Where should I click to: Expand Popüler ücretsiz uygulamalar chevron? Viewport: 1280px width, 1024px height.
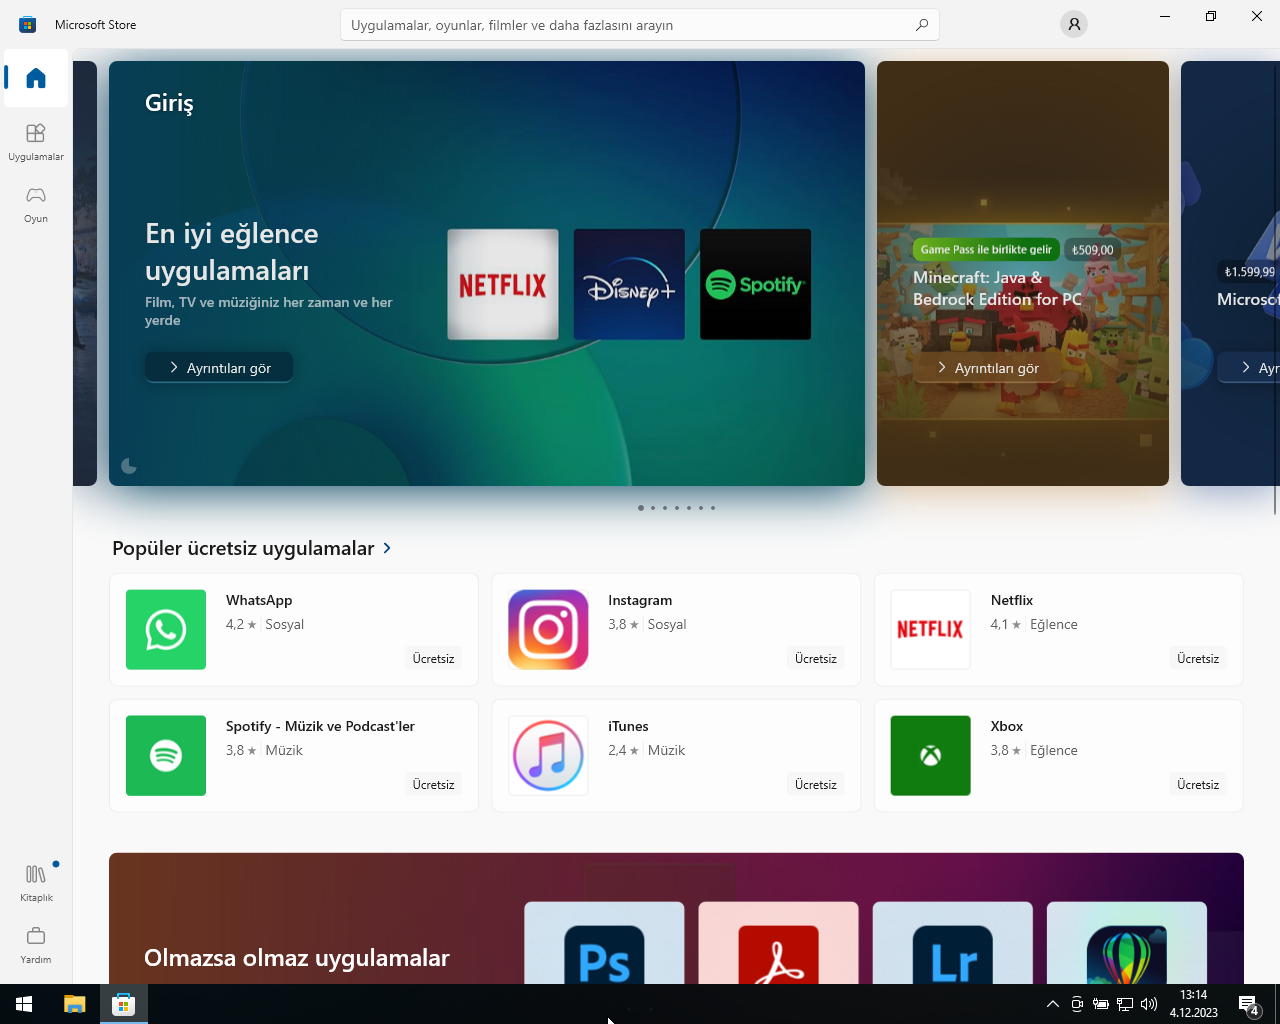[387, 548]
